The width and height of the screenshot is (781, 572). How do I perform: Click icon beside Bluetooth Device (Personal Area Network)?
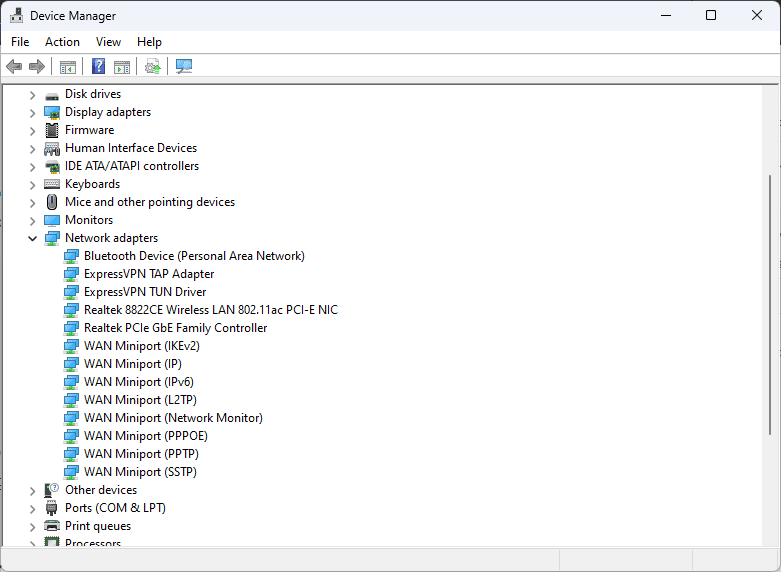pyautogui.click(x=71, y=256)
